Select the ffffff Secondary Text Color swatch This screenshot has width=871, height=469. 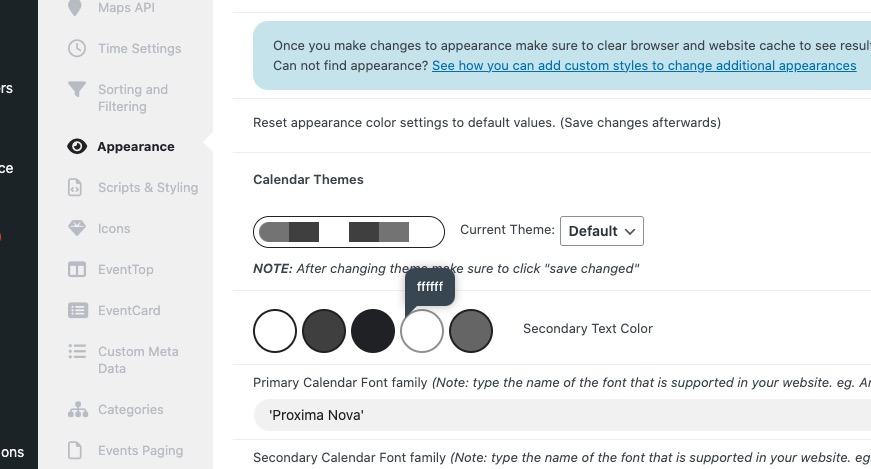422,331
